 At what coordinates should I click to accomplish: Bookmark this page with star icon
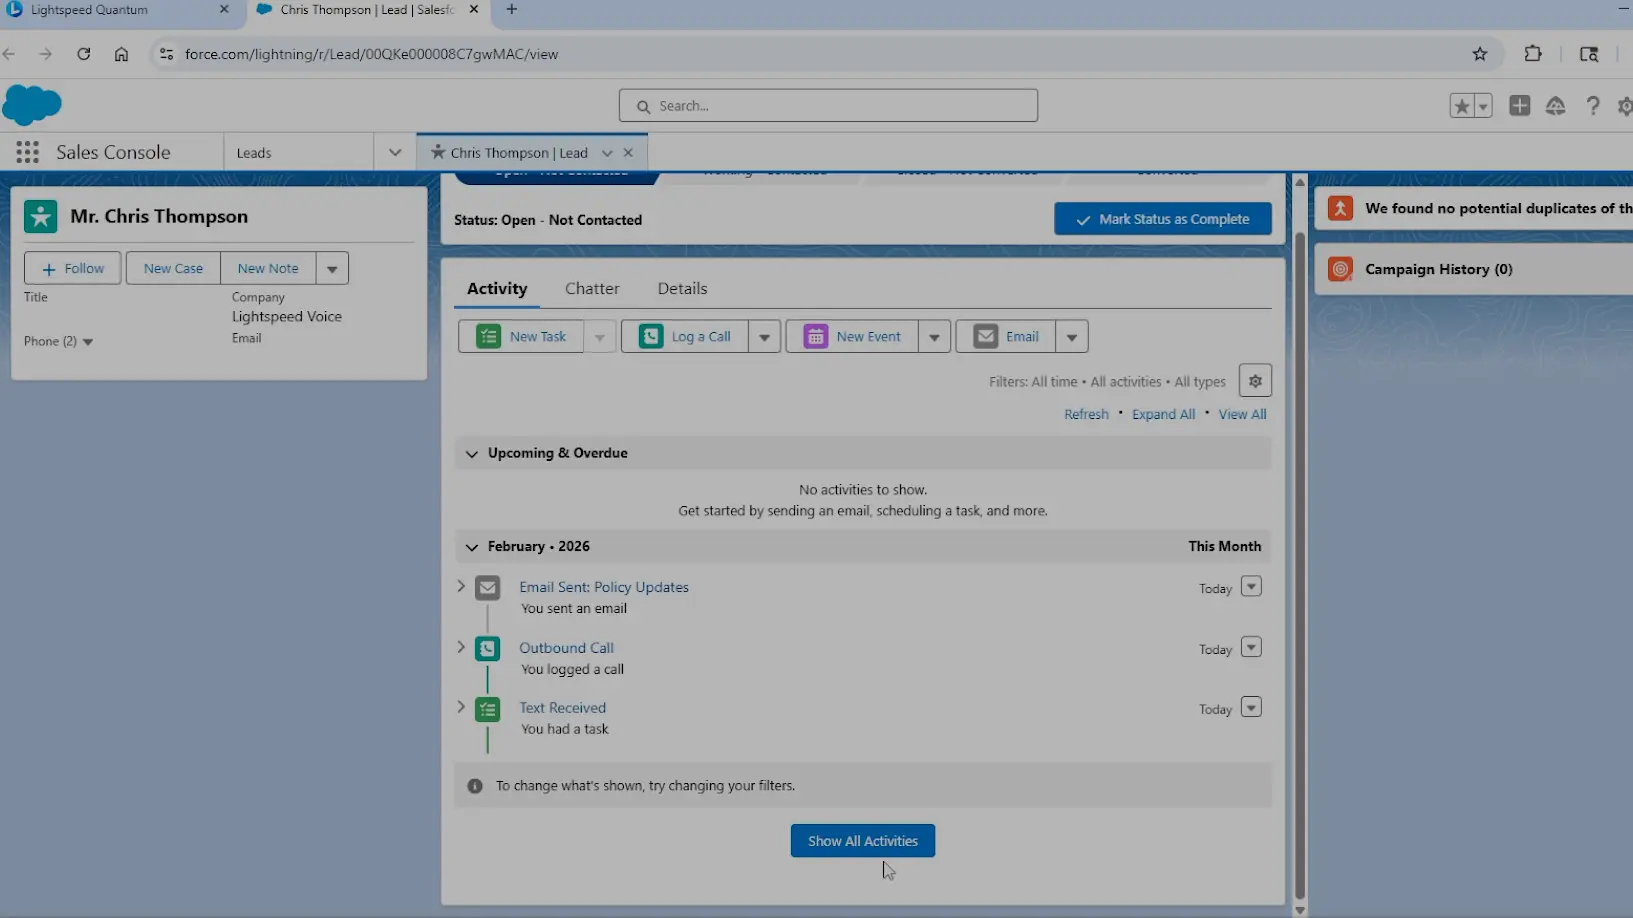[1480, 54]
